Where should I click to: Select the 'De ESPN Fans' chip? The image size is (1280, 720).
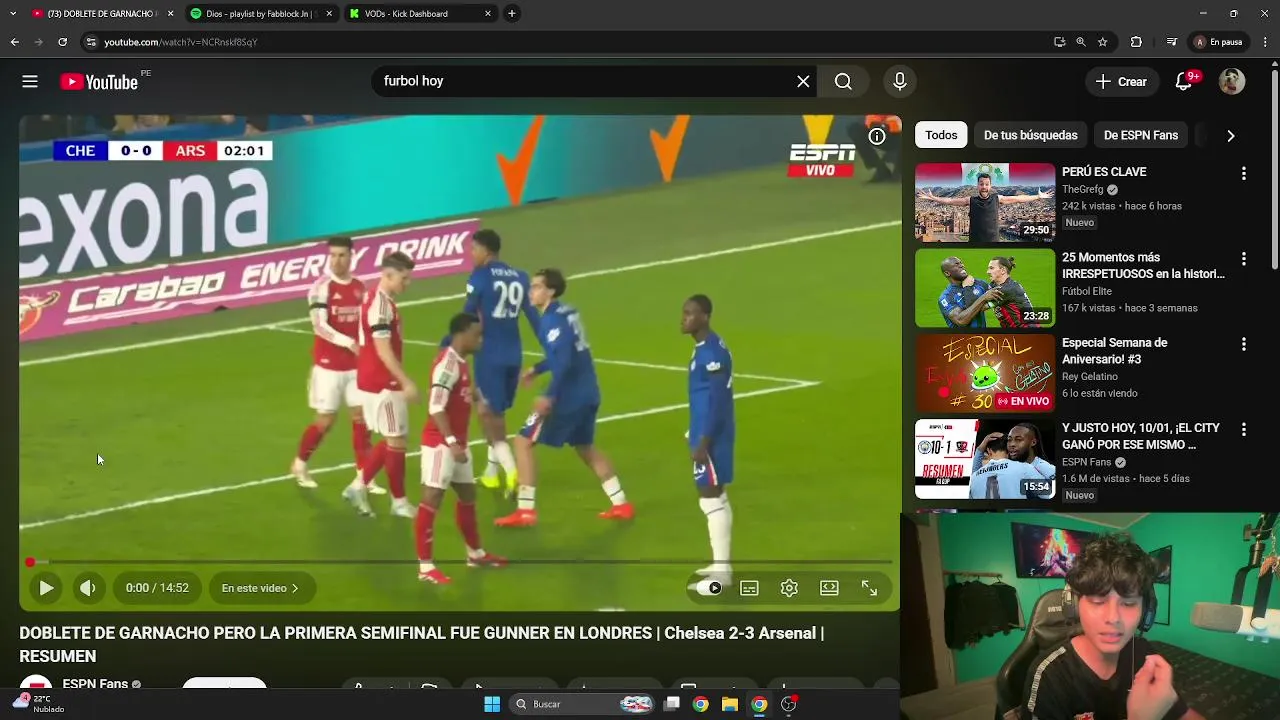pyautogui.click(x=1141, y=135)
